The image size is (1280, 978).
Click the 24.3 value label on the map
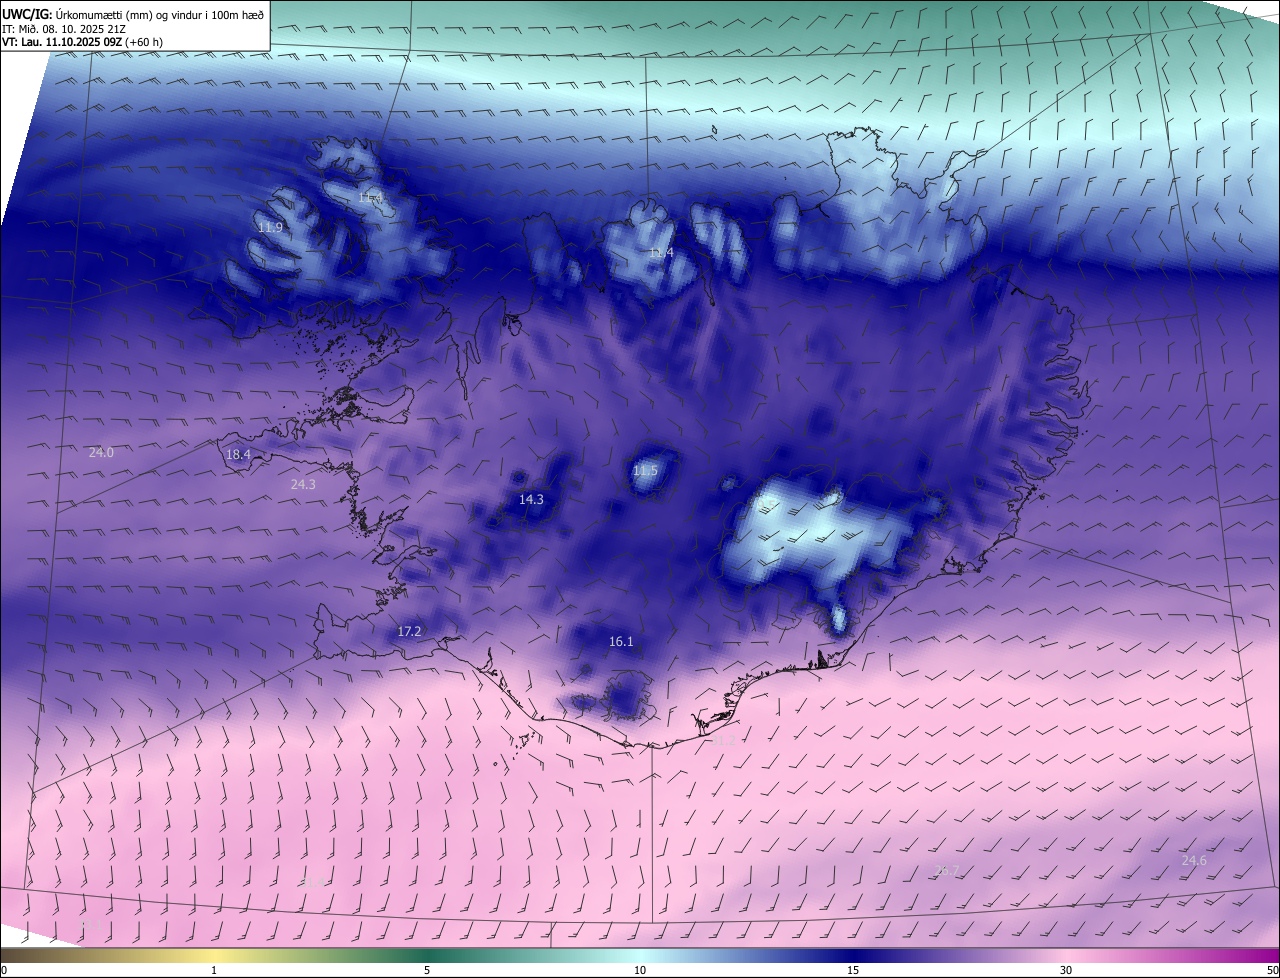(303, 484)
